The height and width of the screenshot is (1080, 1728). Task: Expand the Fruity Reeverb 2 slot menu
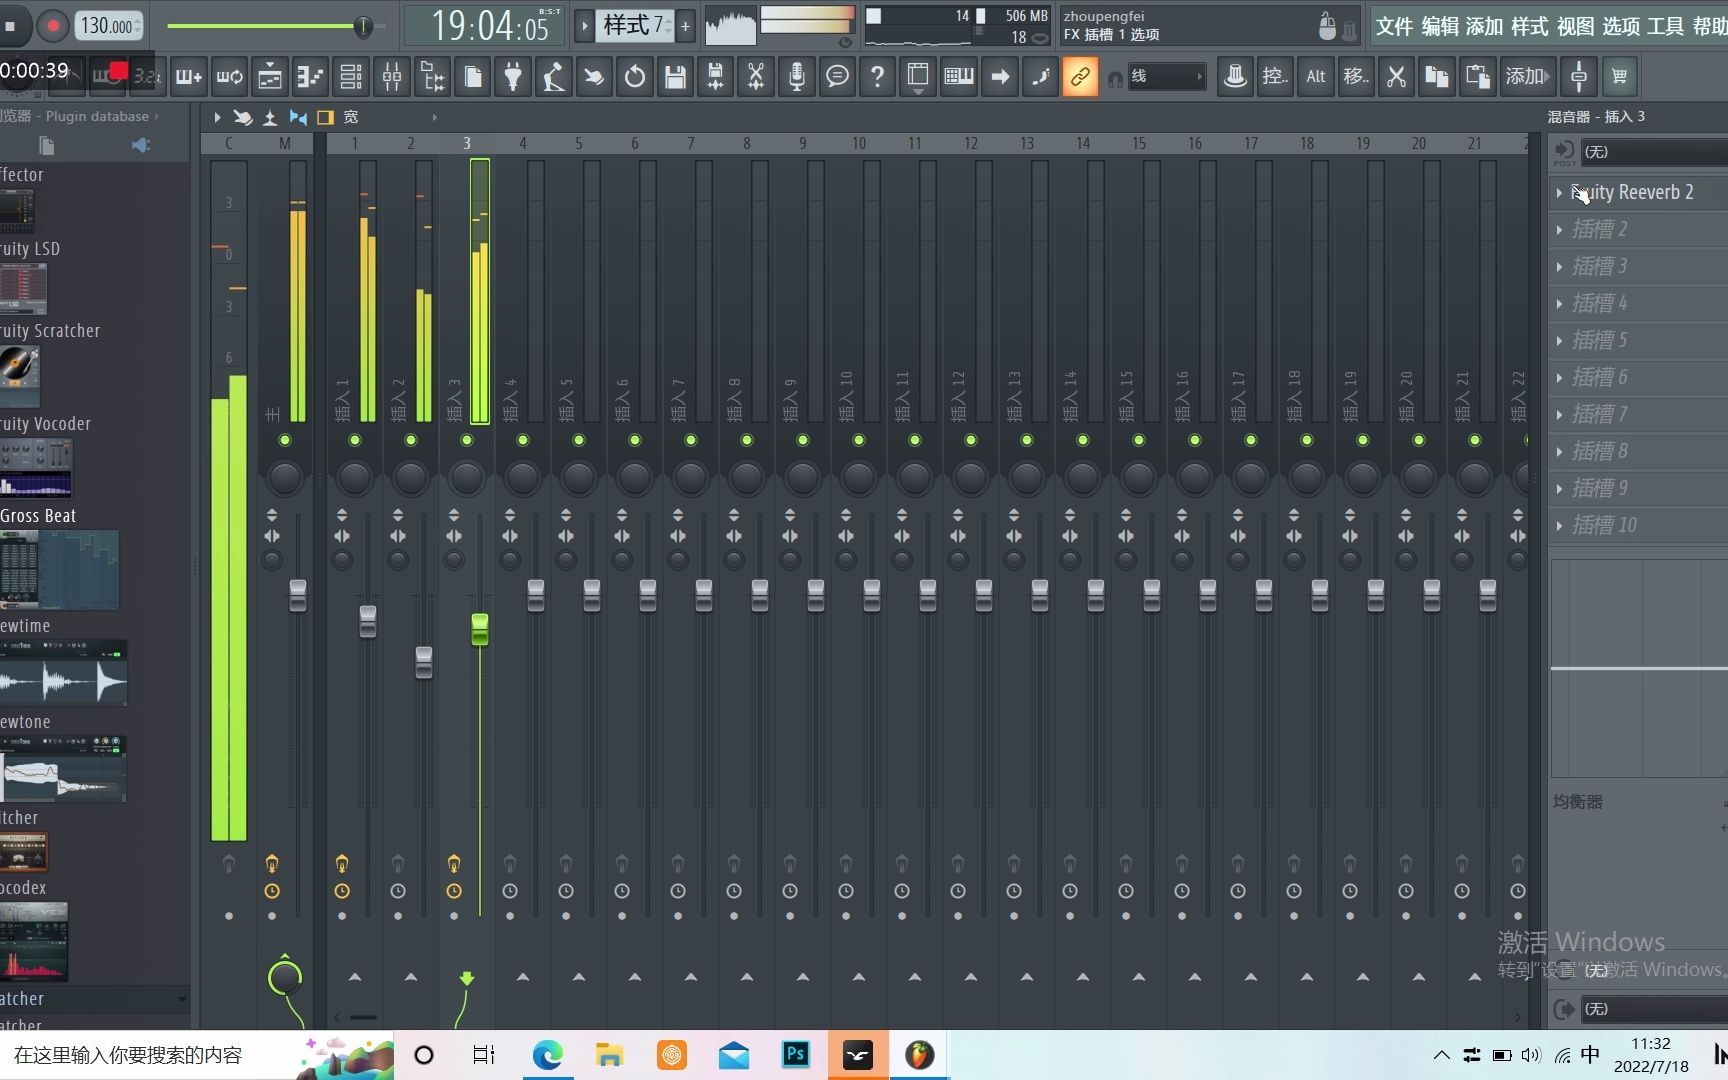tap(1559, 192)
